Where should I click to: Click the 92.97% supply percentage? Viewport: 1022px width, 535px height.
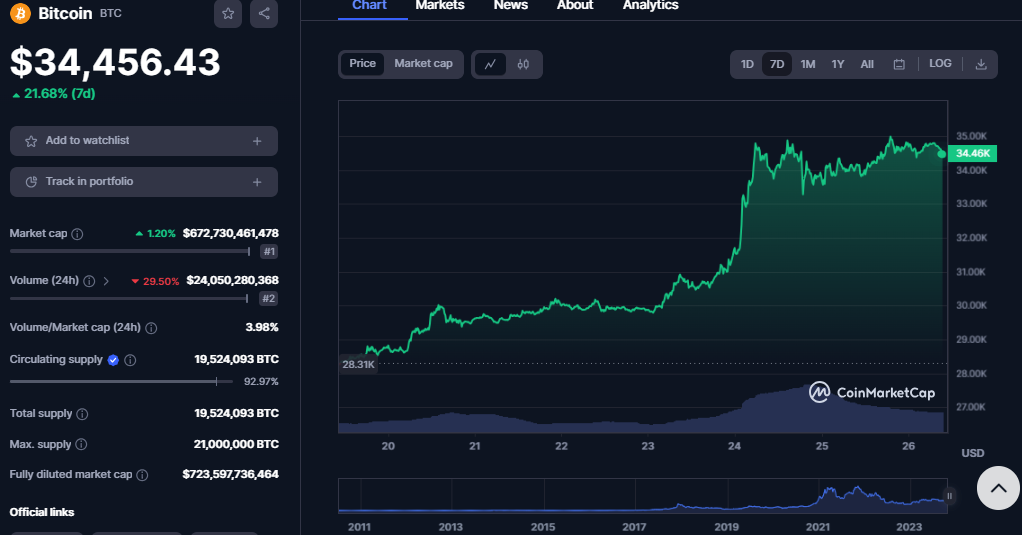[x=261, y=382]
